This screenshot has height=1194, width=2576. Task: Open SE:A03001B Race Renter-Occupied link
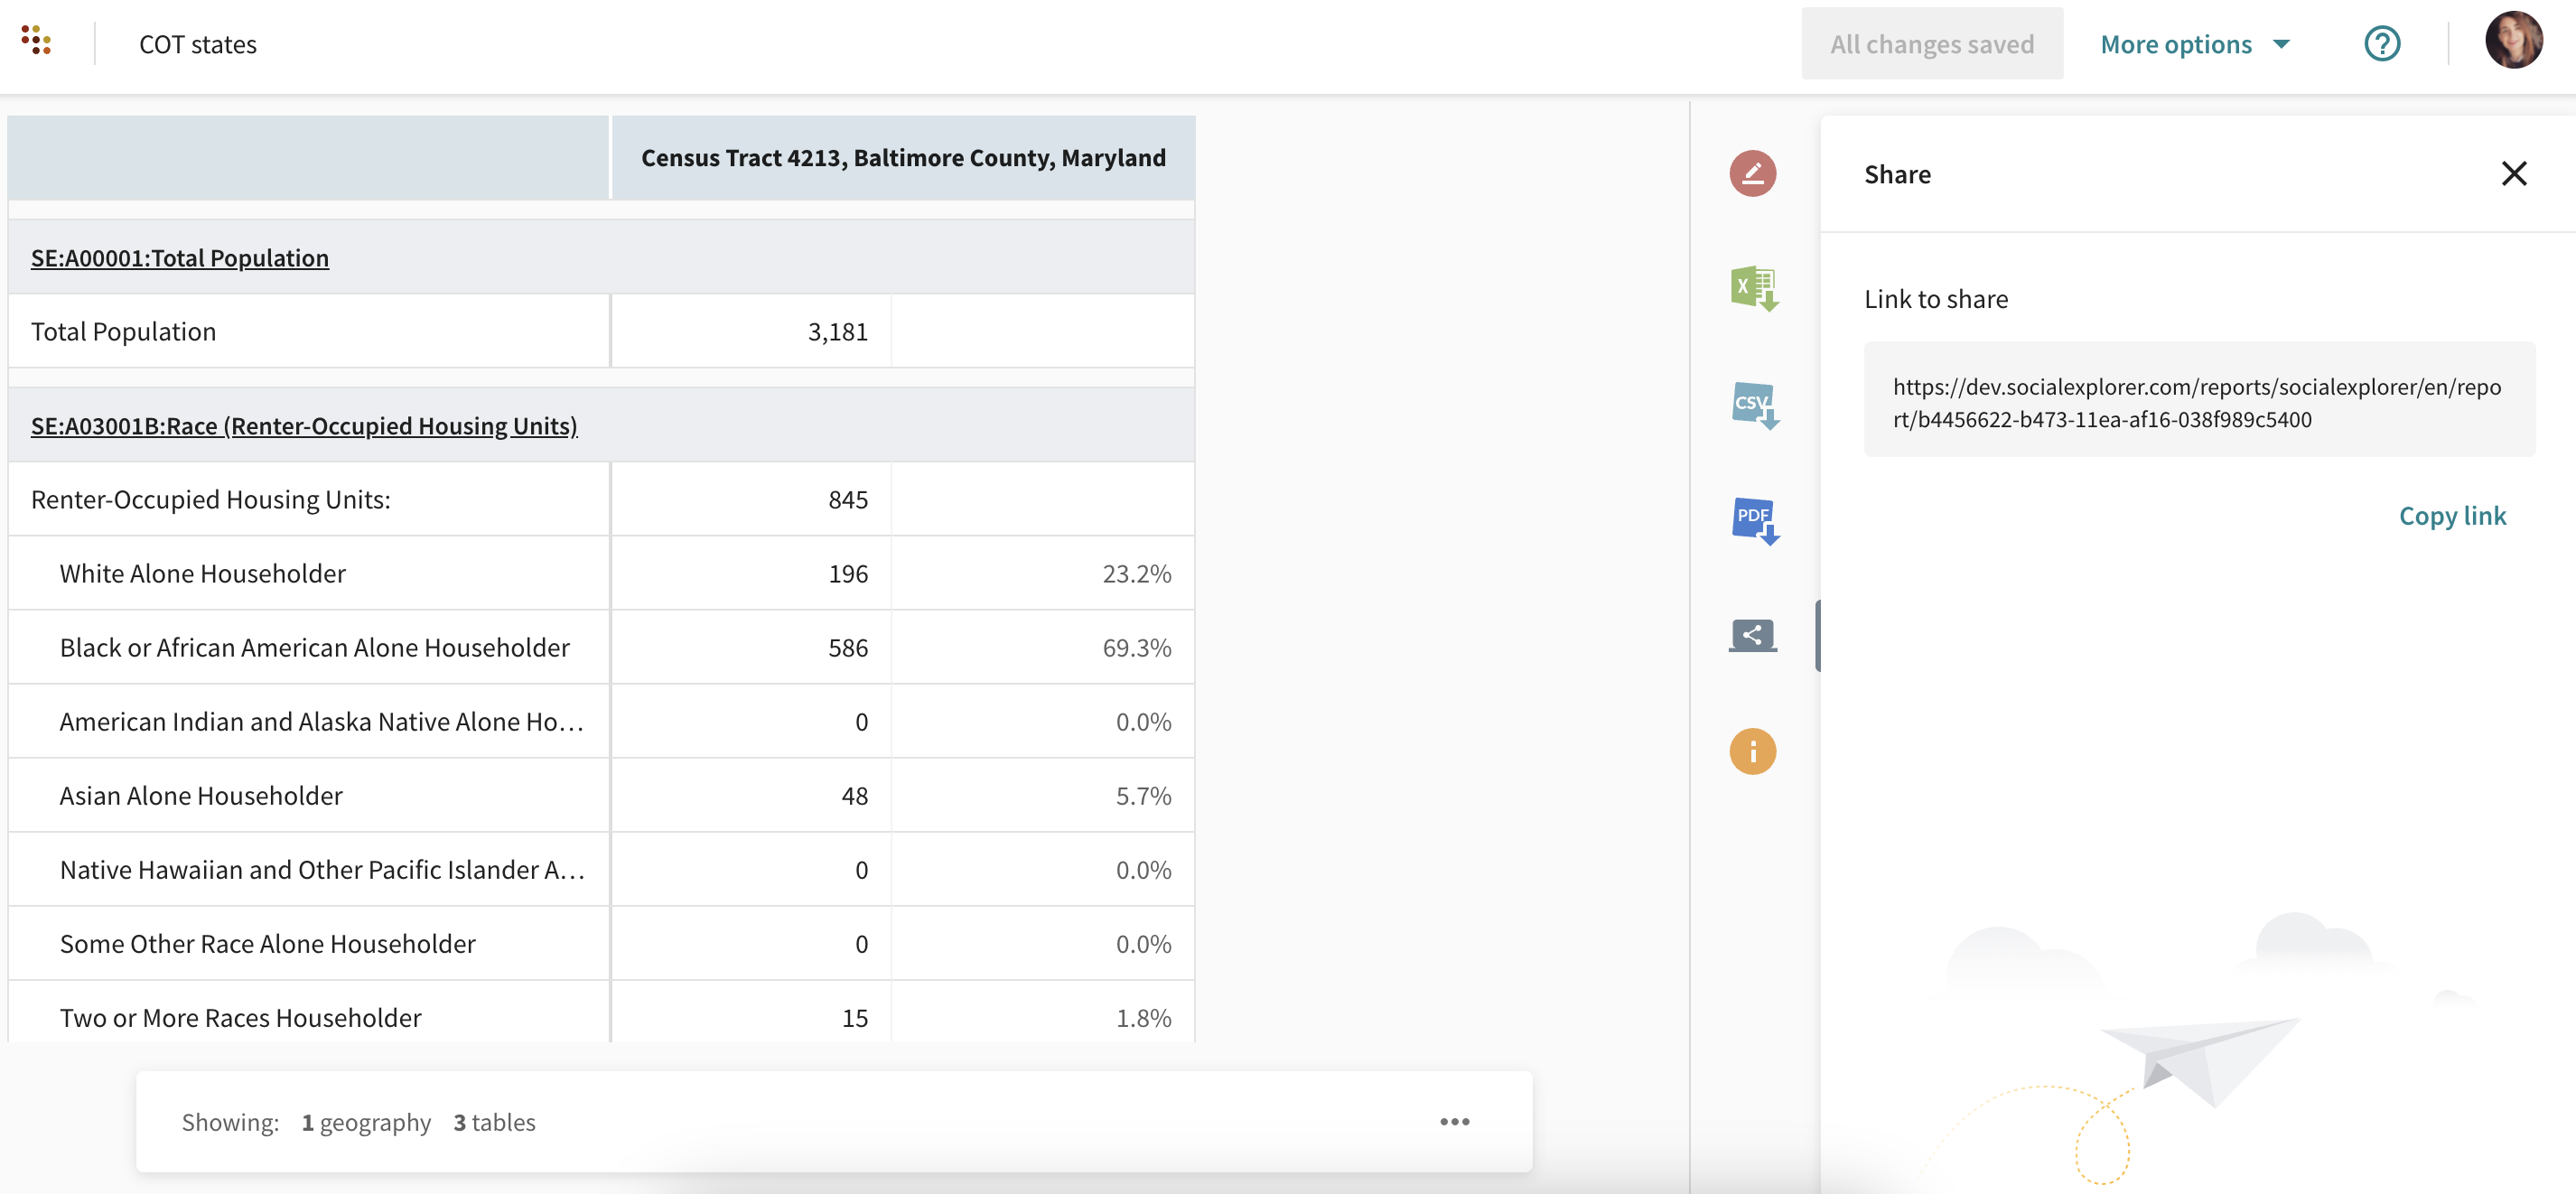pos(304,426)
